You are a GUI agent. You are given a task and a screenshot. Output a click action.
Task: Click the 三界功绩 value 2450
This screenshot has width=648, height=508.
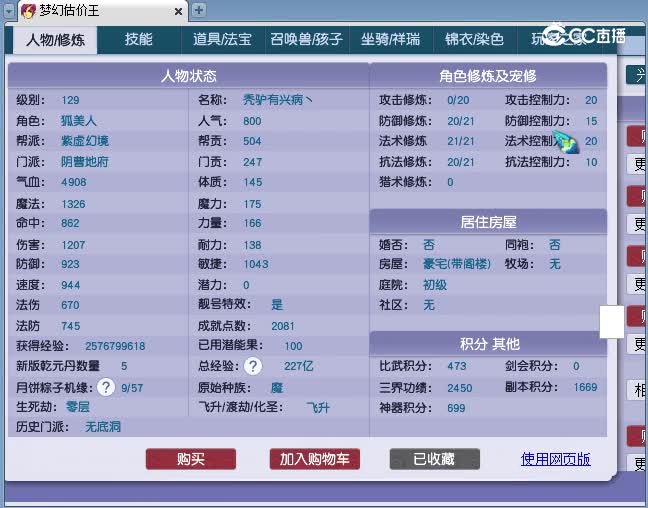[x=460, y=388]
